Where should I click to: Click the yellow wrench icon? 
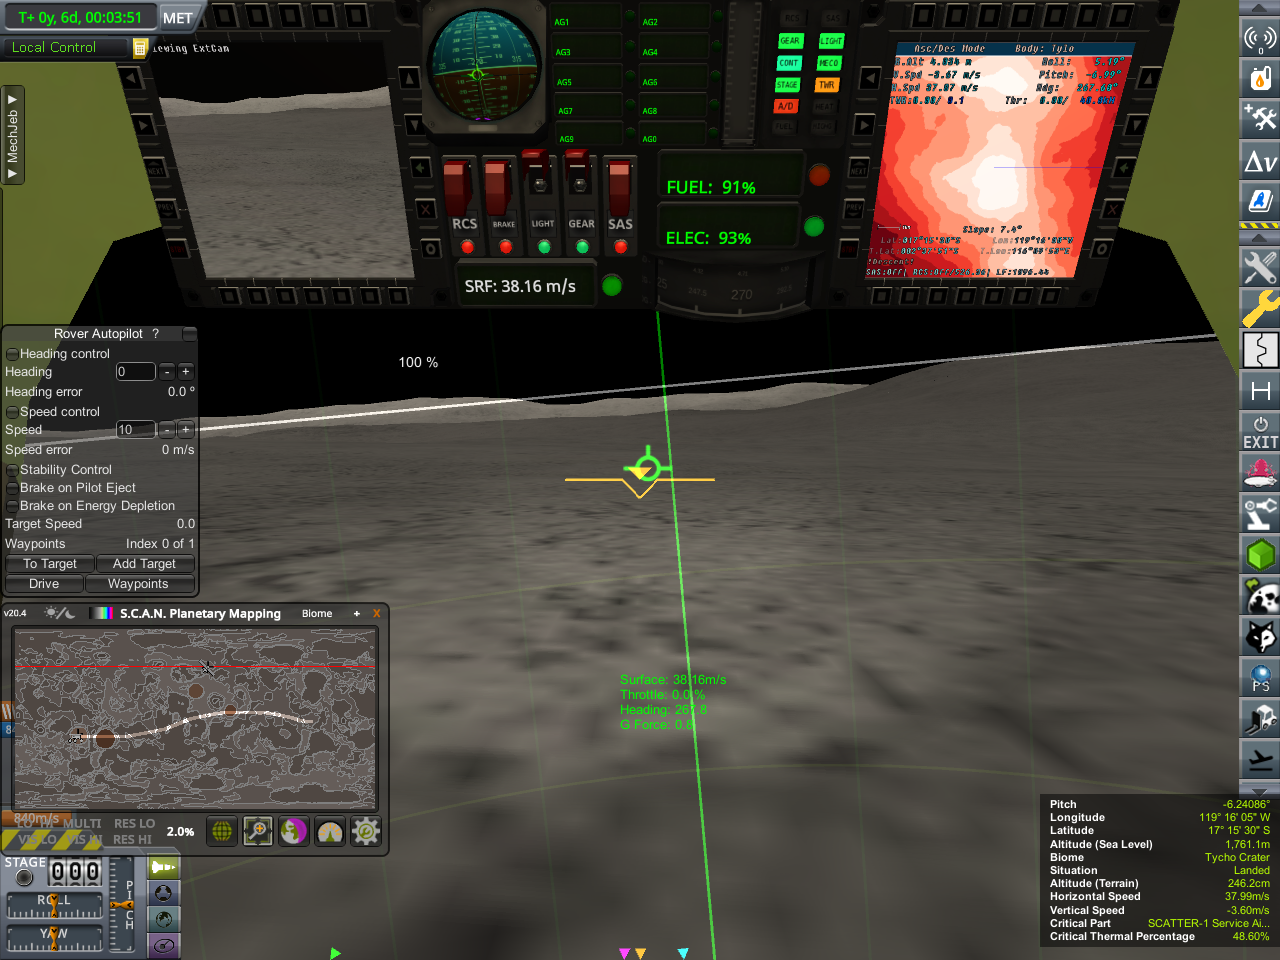pyautogui.click(x=1260, y=308)
